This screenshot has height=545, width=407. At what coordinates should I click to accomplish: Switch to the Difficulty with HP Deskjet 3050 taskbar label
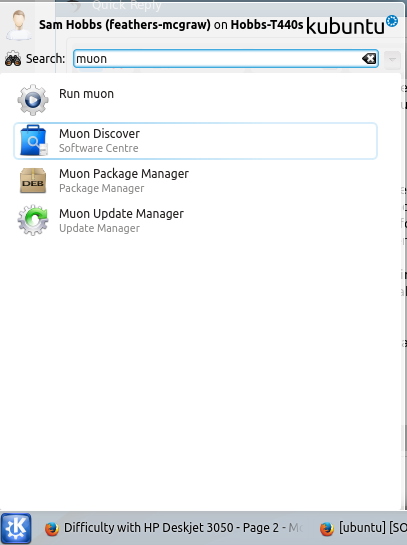pos(183,528)
